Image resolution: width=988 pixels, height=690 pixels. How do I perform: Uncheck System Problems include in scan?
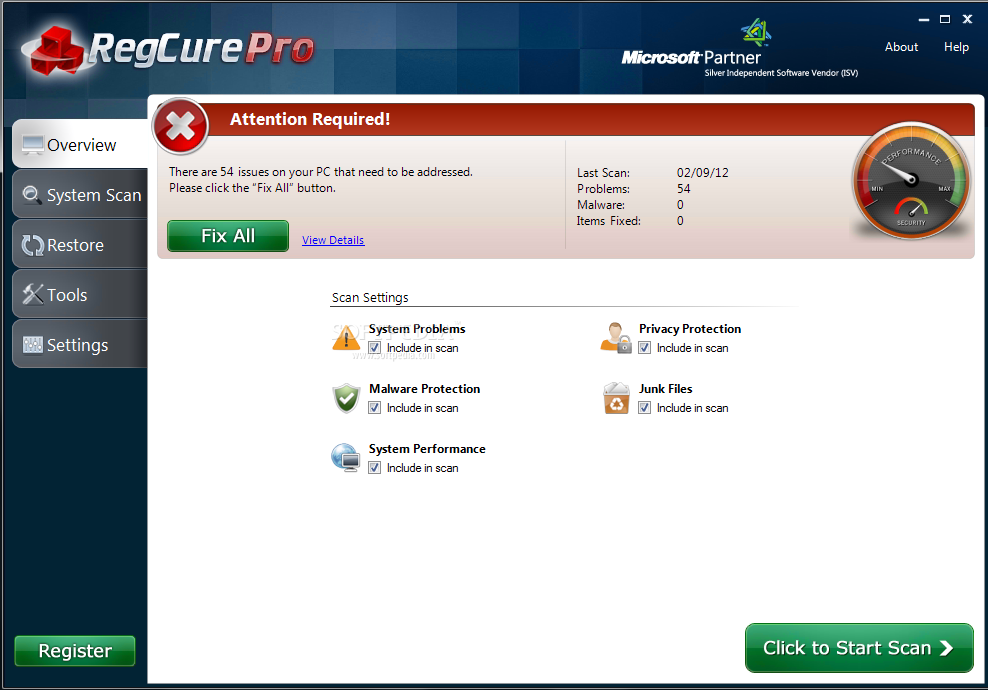point(375,348)
